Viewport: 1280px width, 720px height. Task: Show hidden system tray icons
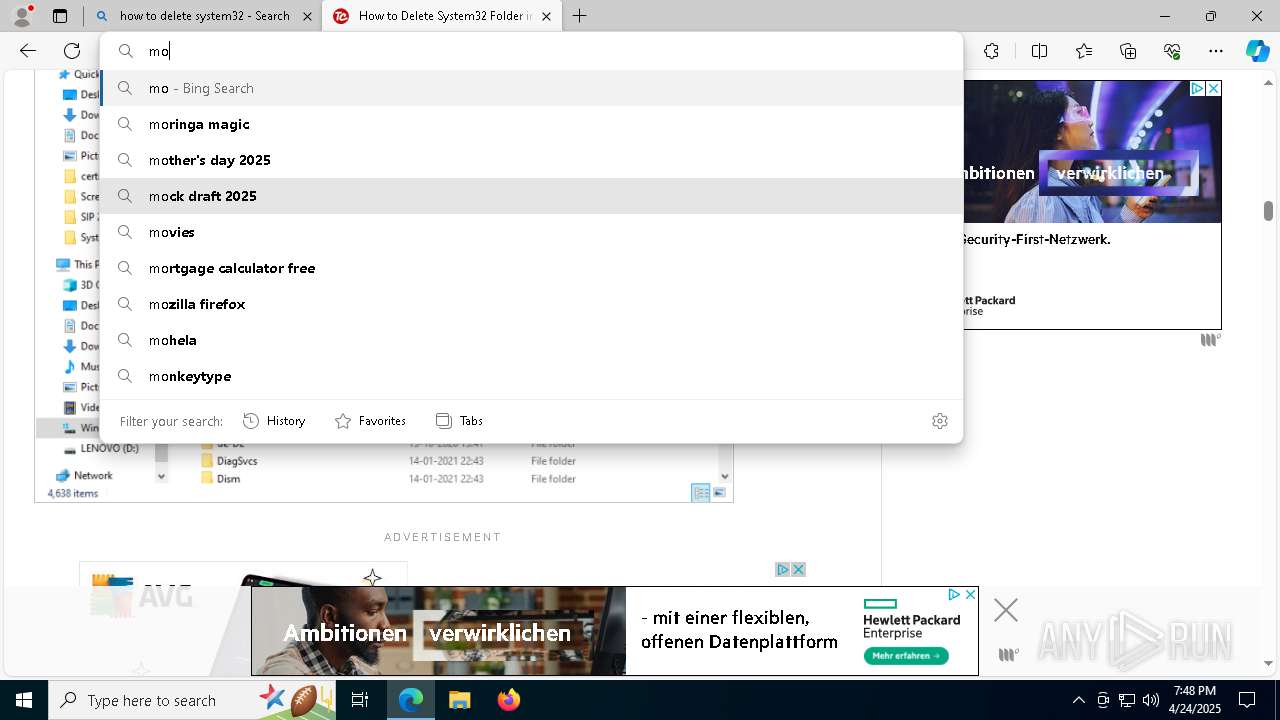click(x=1078, y=700)
